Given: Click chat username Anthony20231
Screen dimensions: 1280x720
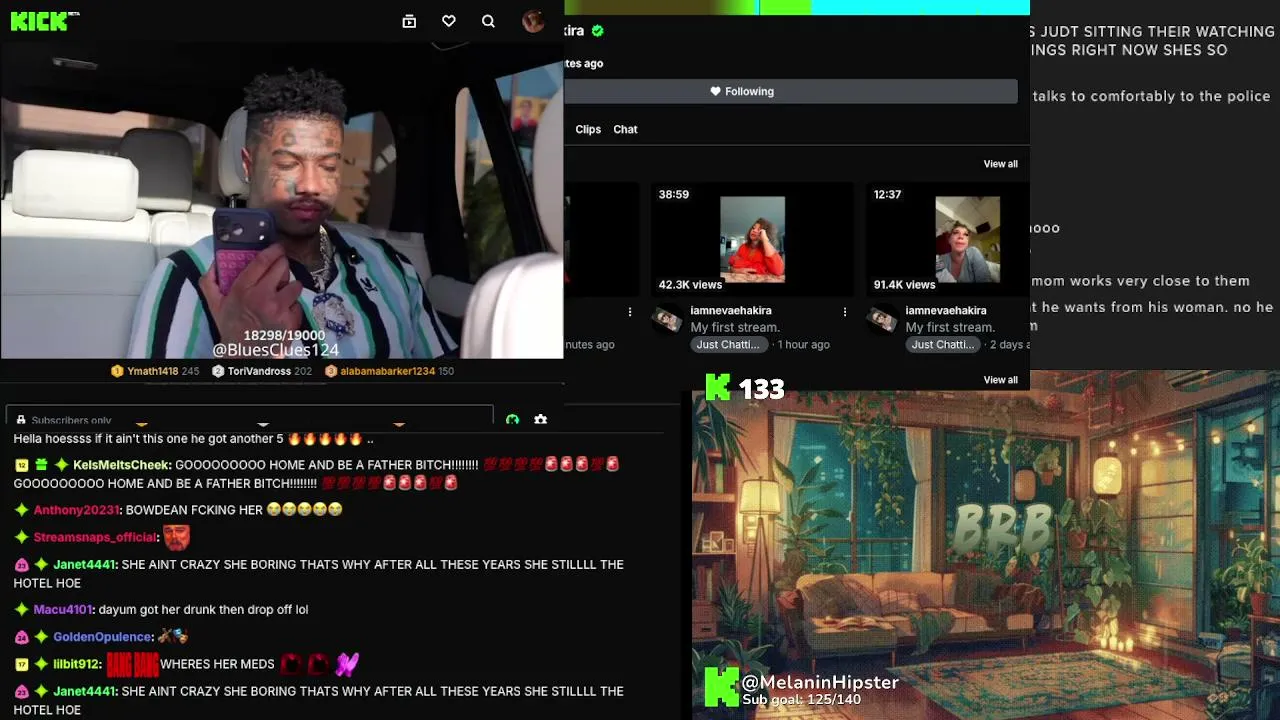Looking at the screenshot, I should pos(76,510).
